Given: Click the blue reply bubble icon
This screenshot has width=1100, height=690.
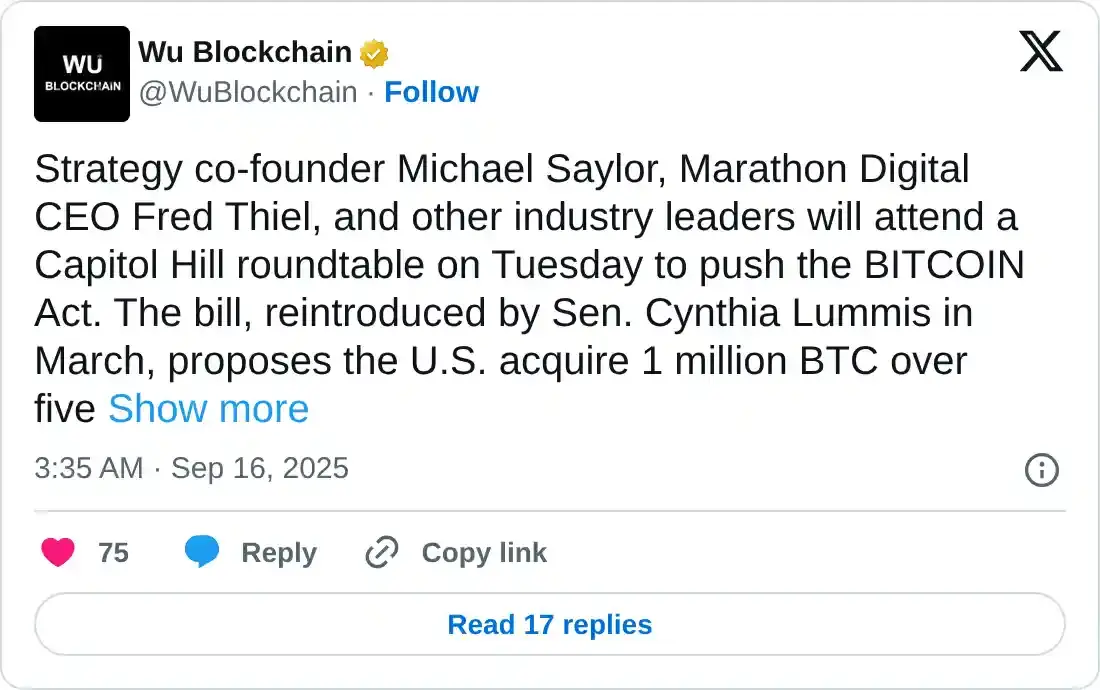Looking at the screenshot, I should tap(202, 552).
